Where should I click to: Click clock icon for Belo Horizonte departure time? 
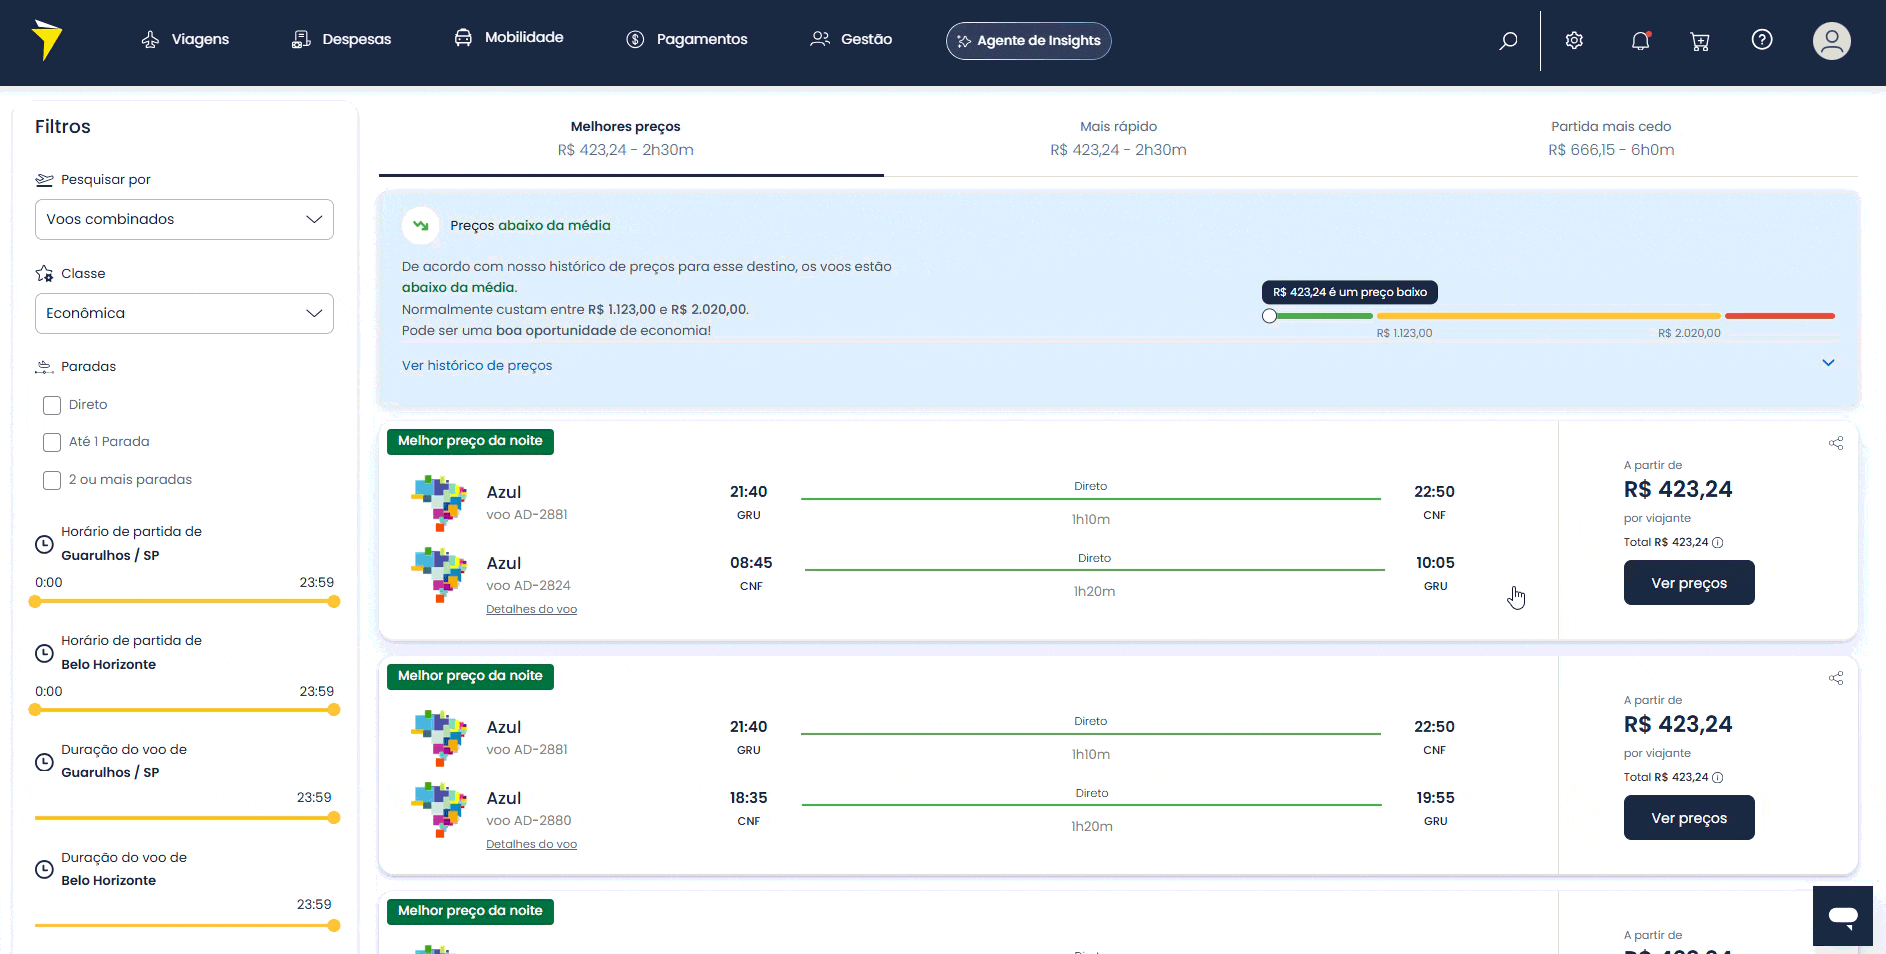(x=44, y=653)
